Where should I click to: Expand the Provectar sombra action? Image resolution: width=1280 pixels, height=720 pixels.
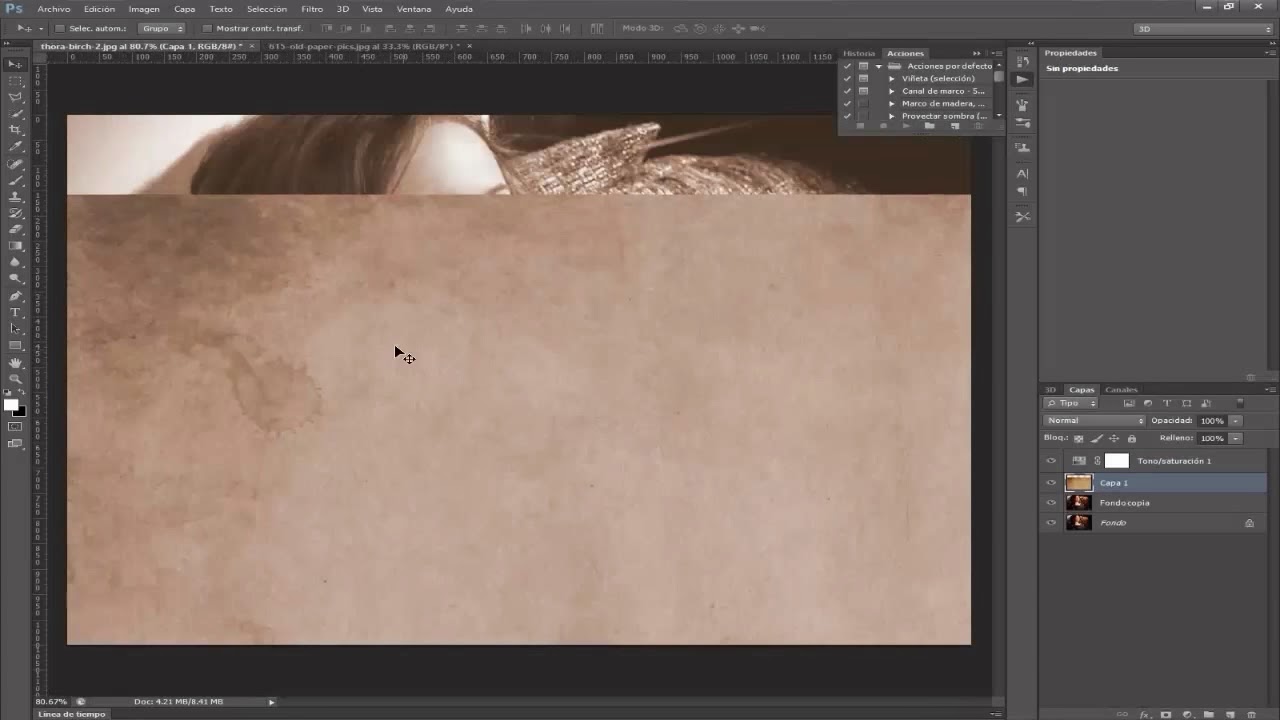pyautogui.click(x=892, y=116)
